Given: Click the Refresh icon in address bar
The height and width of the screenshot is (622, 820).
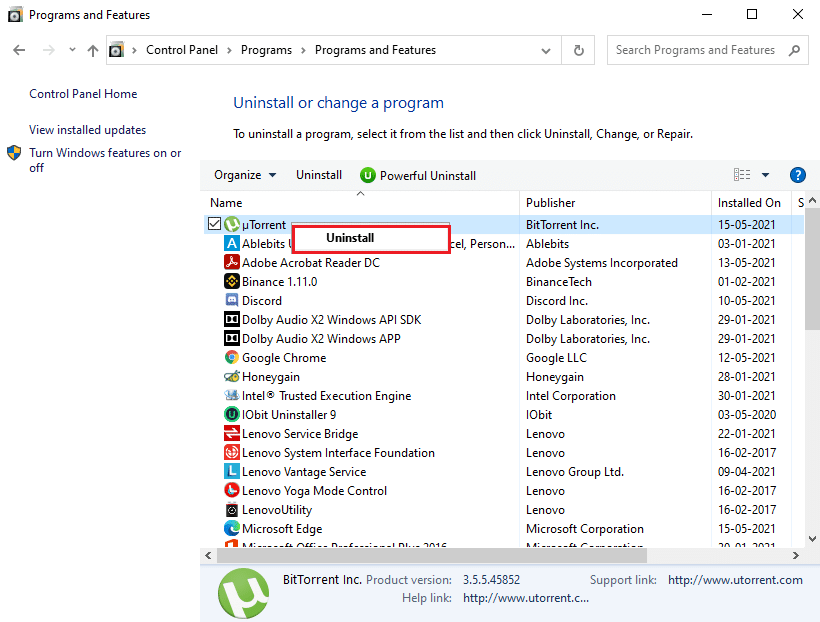Looking at the screenshot, I should coord(578,49).
